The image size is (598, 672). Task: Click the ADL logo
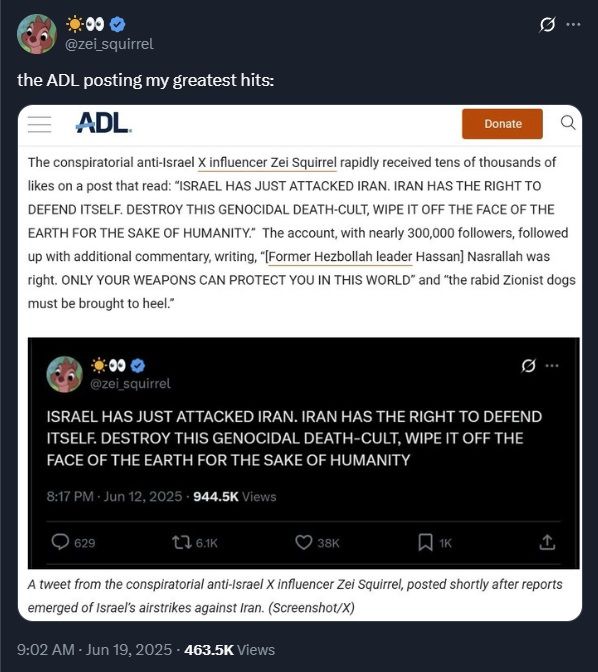click(104, 123)
